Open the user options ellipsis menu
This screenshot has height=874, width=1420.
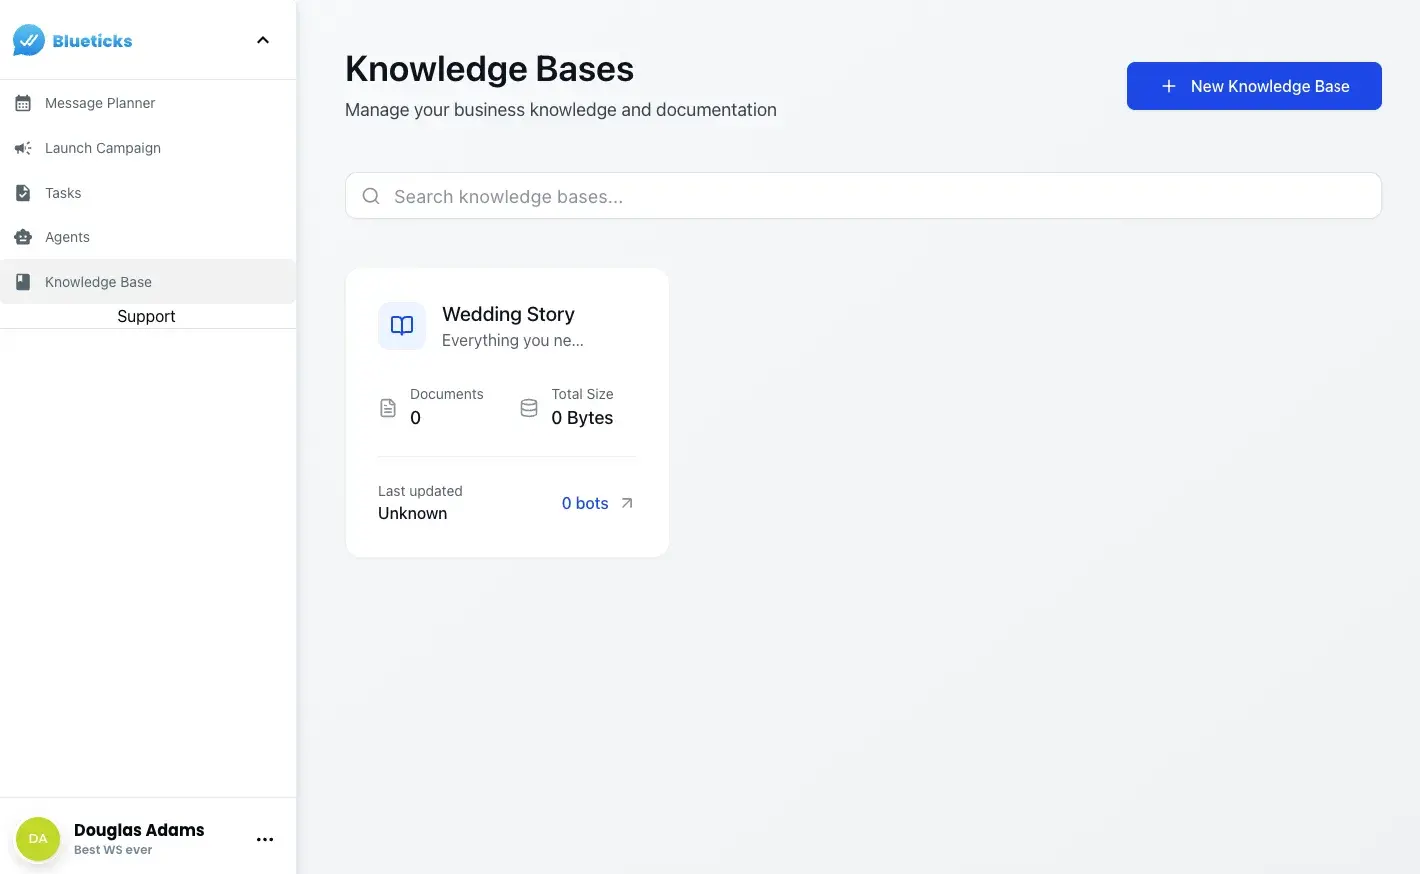tap(264, 839)
